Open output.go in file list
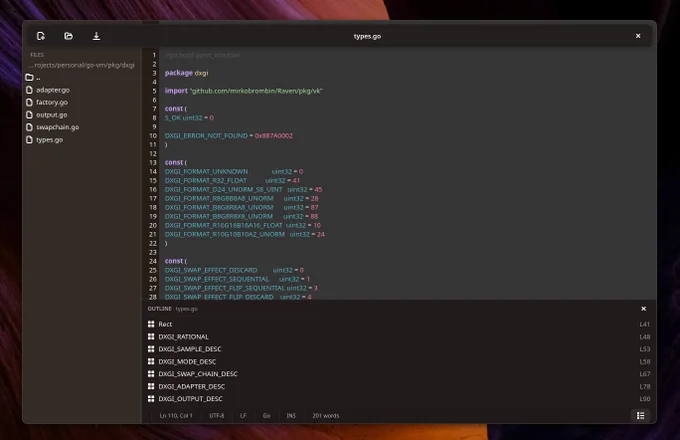Screen dimensions: 680x440 [x=82, y=115]
